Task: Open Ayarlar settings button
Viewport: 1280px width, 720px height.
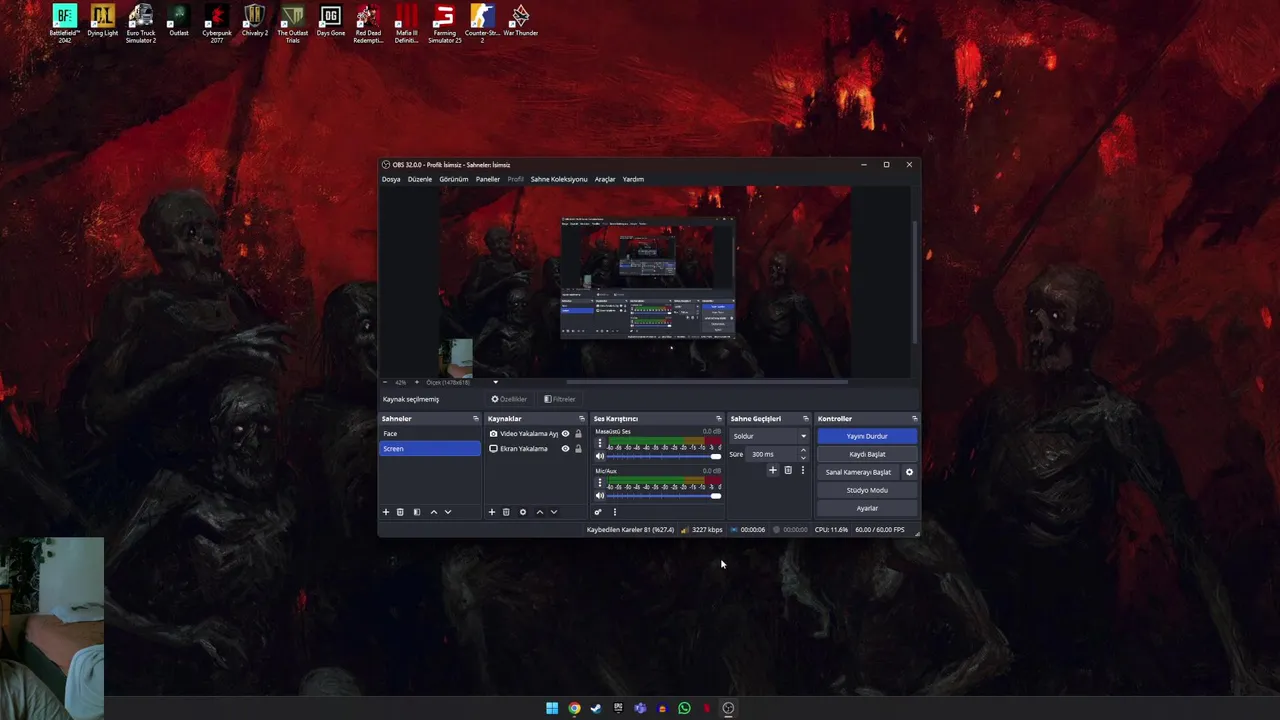Action: coord(867,508)
